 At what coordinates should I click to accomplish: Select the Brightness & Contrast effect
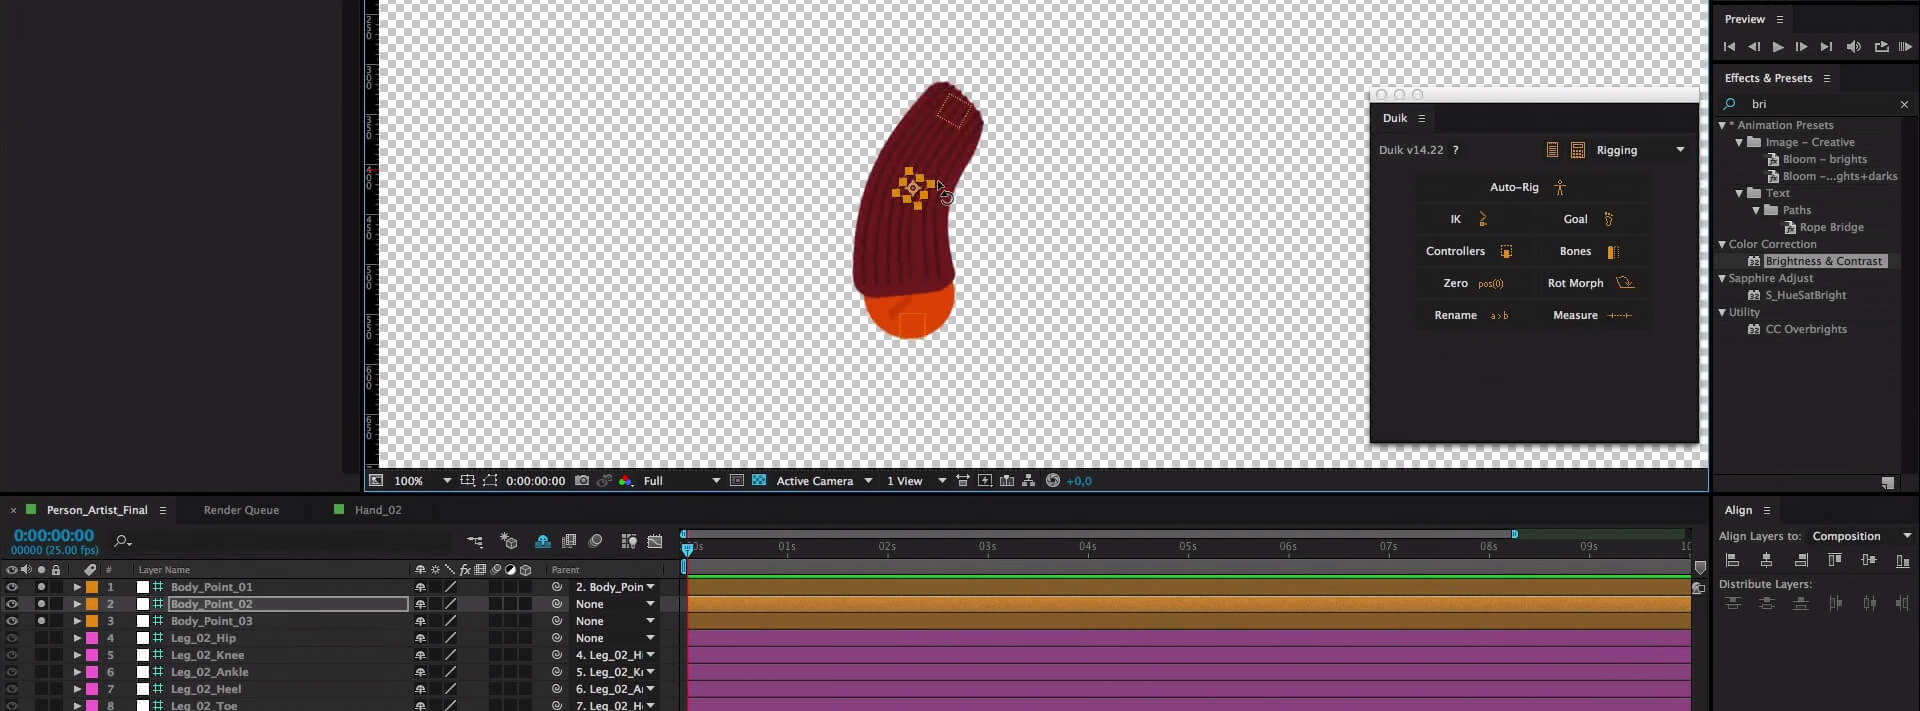coord(1823,261)
